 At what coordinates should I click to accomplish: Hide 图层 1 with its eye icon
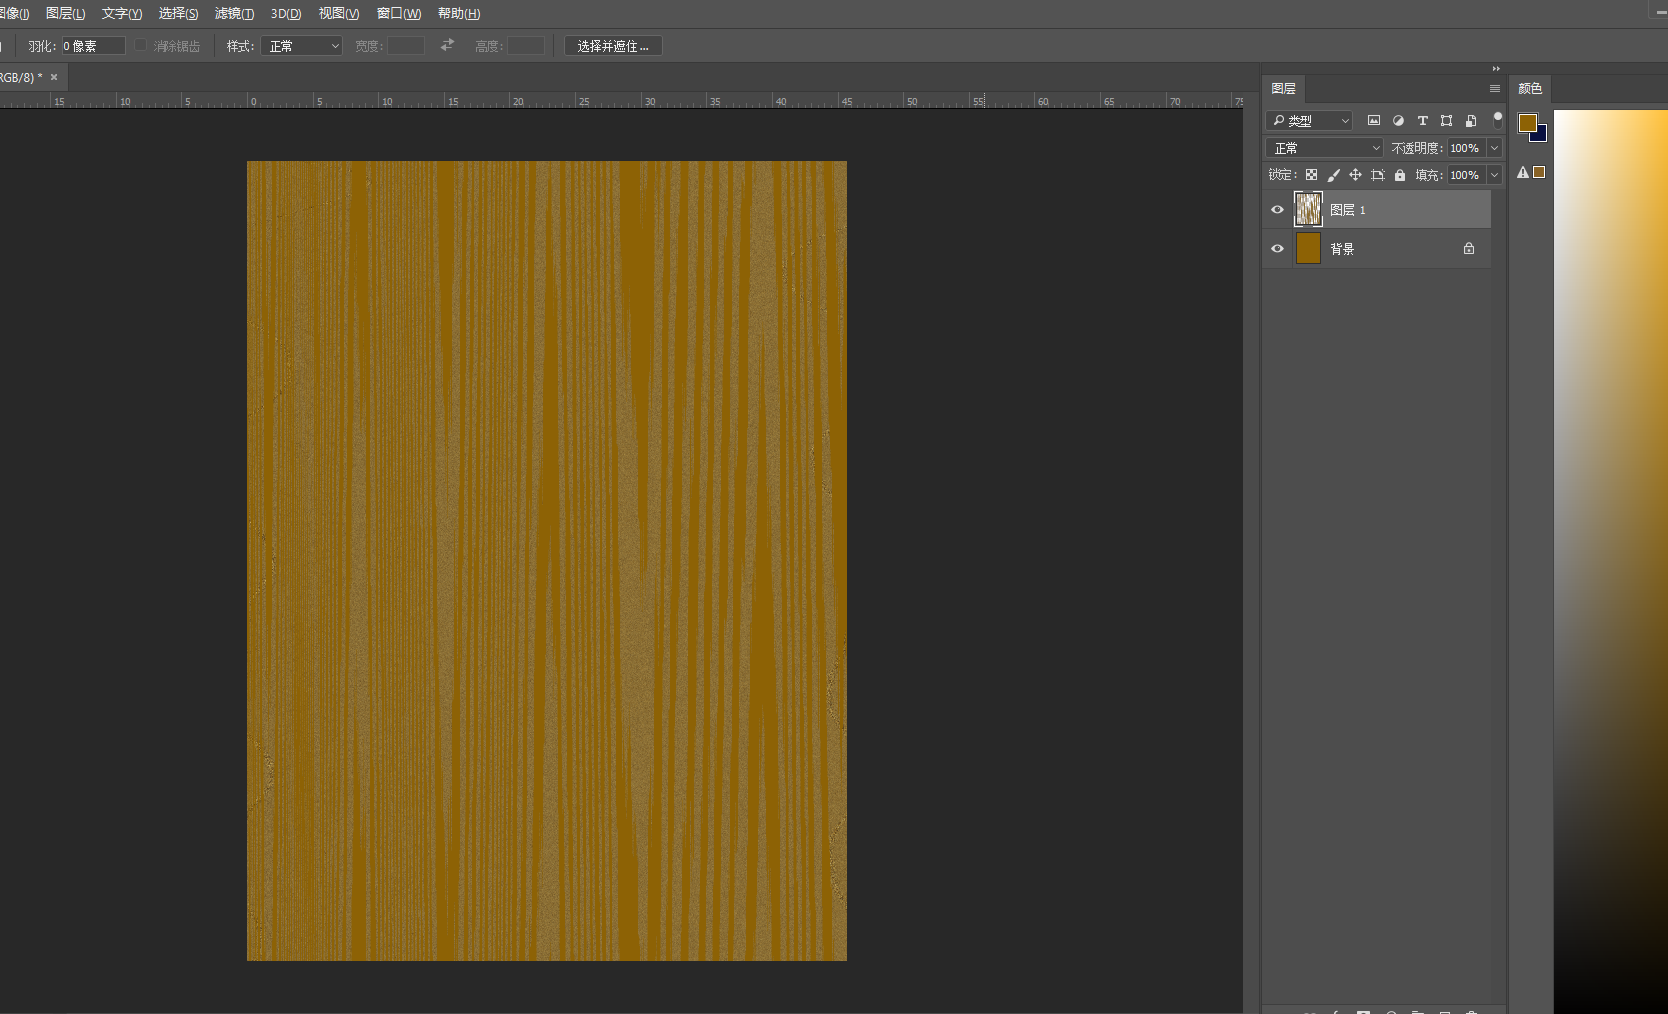click(1277, 210)
